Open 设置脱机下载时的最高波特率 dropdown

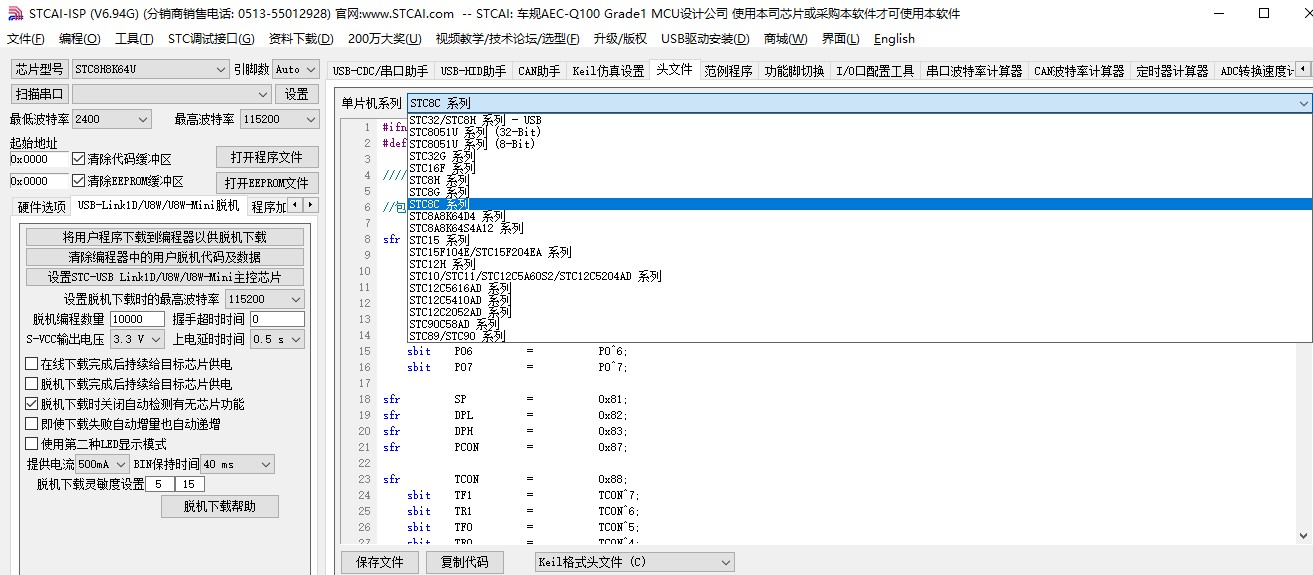pyautogui.click(x=265, y=299)
